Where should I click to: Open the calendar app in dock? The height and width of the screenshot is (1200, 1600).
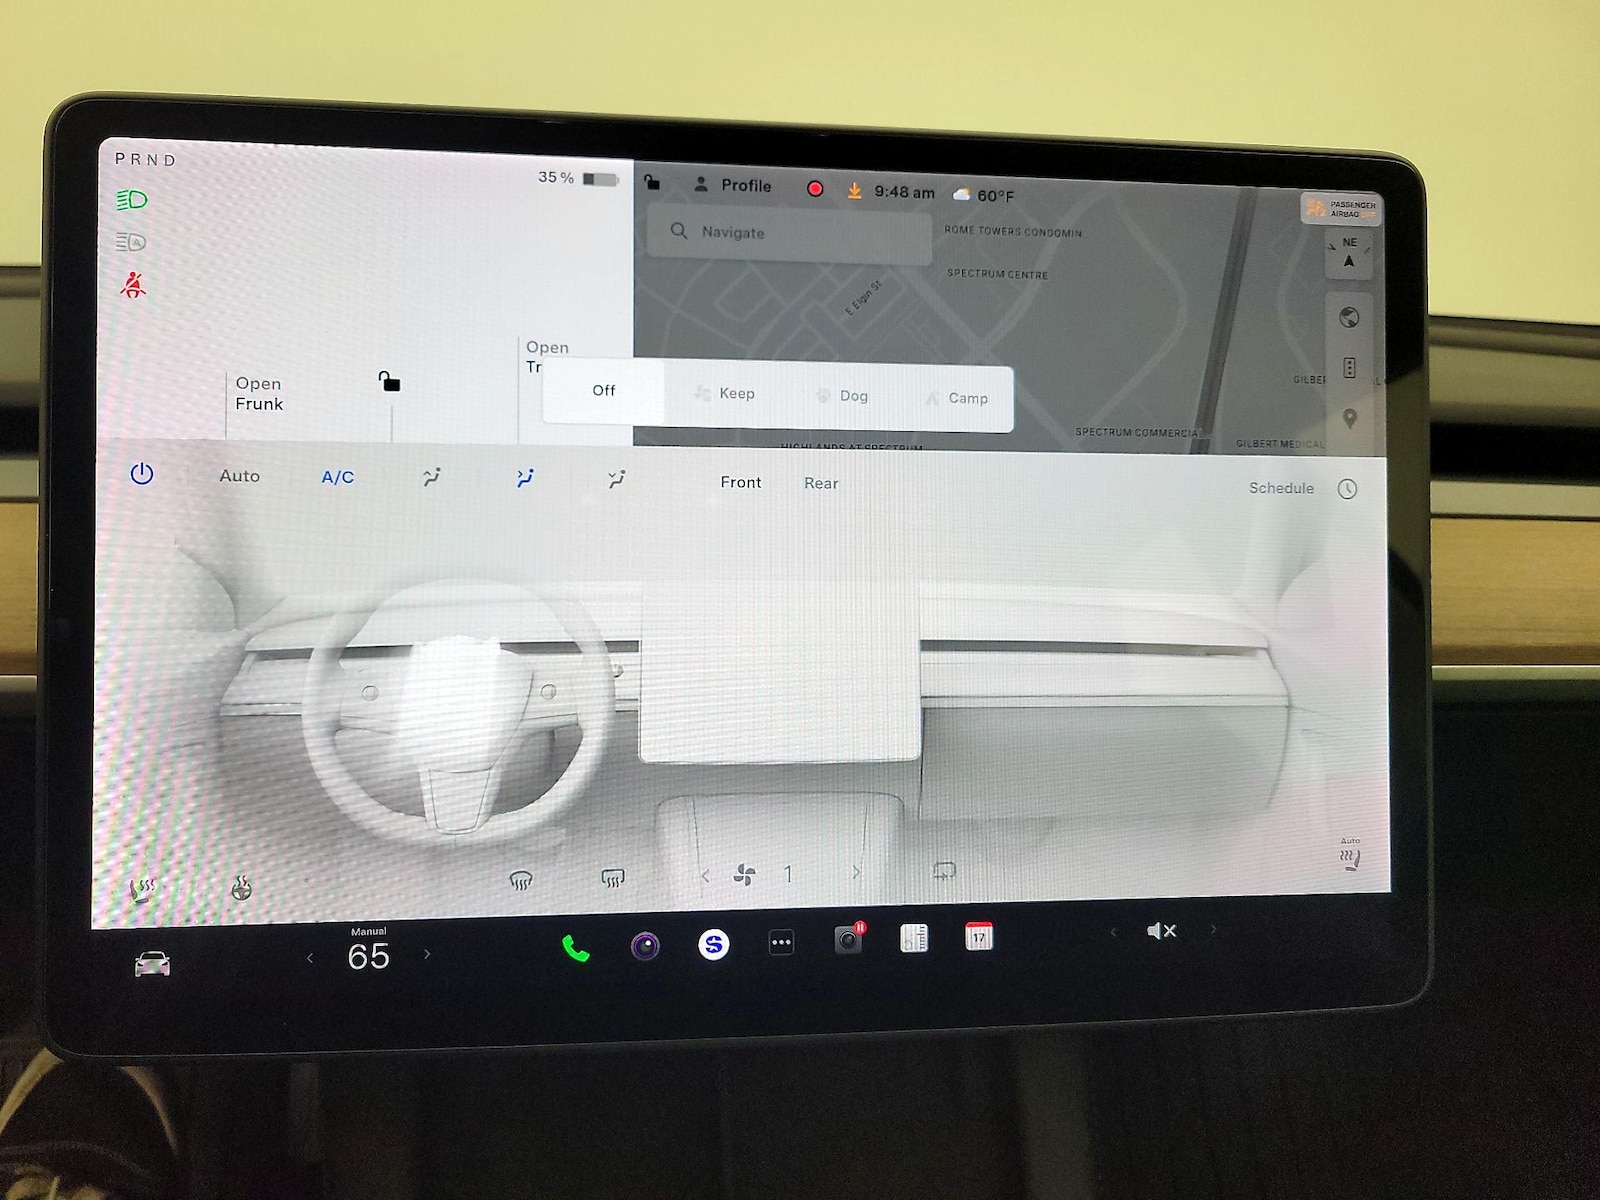(978, 936)
